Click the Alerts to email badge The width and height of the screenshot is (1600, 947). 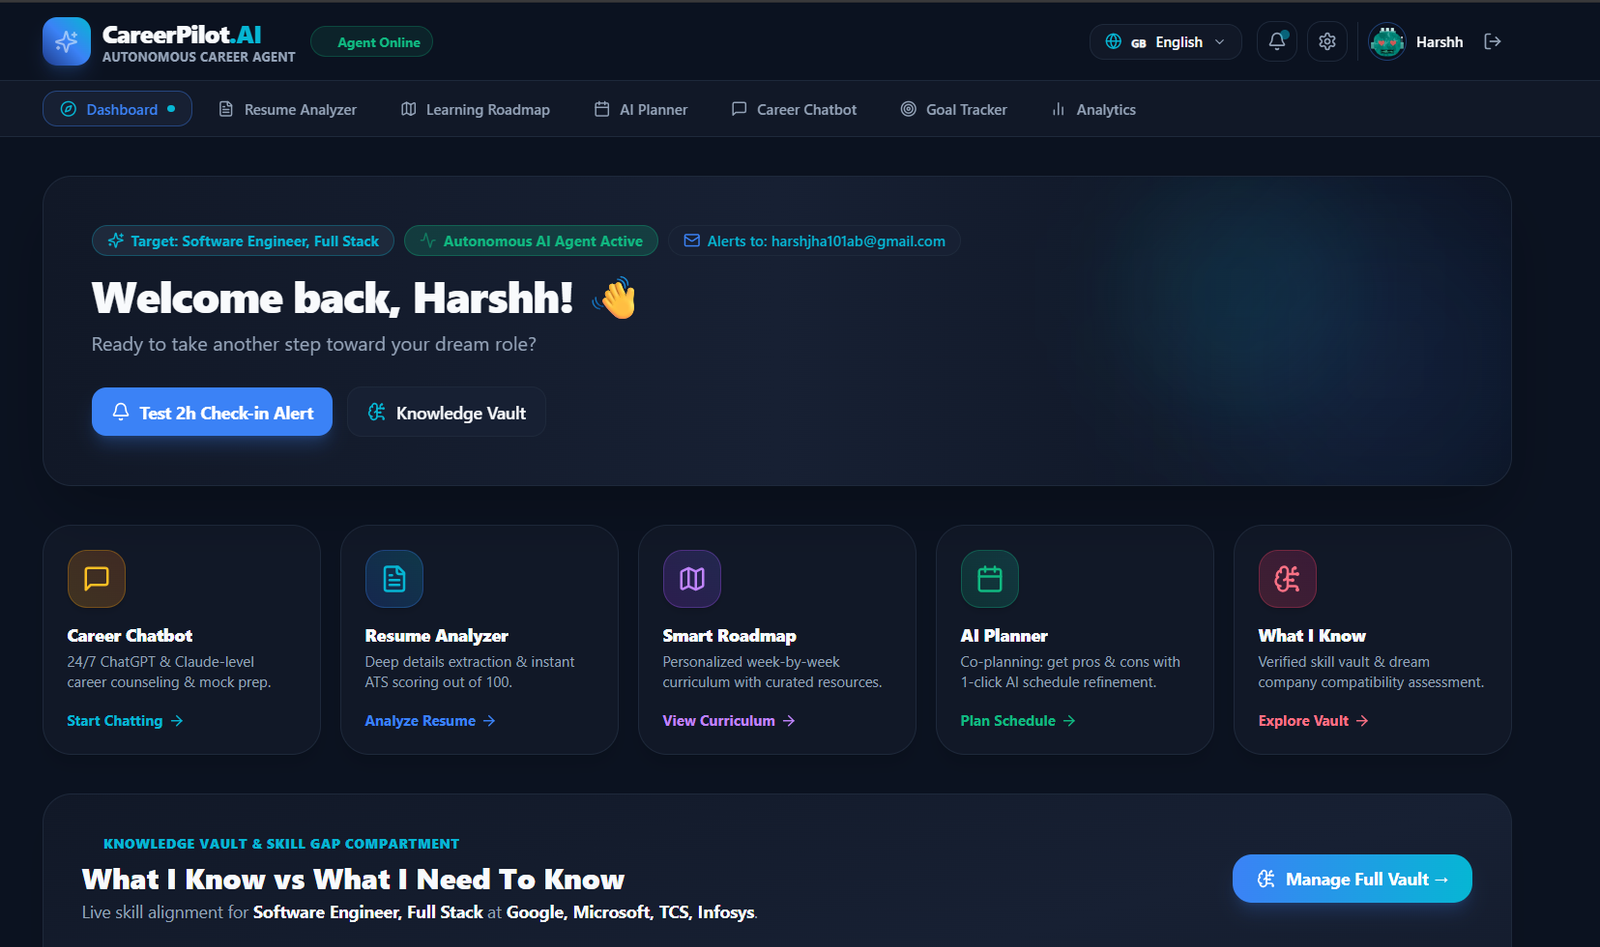click(814, 241)
